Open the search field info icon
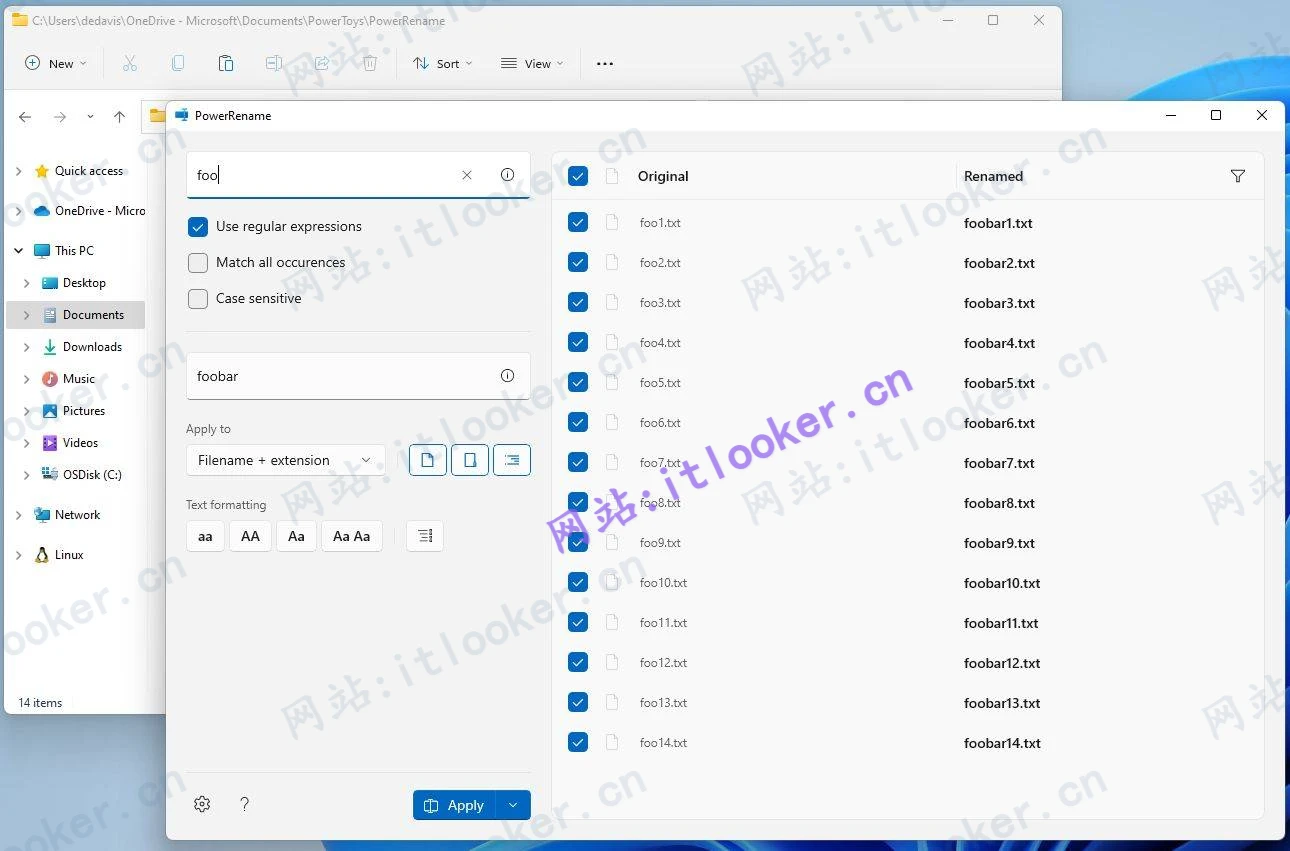The height and width of the screenshot is (851, 1290). click(507, 175)
